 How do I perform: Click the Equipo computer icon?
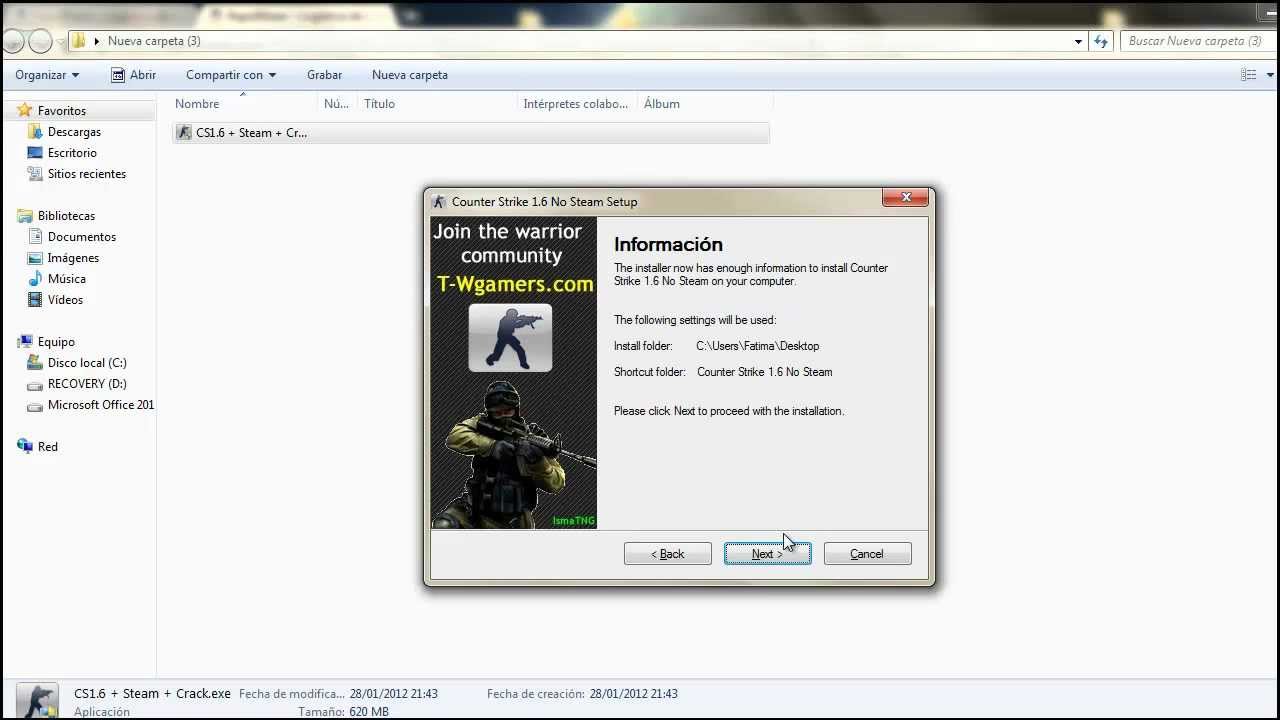(25, 342)
